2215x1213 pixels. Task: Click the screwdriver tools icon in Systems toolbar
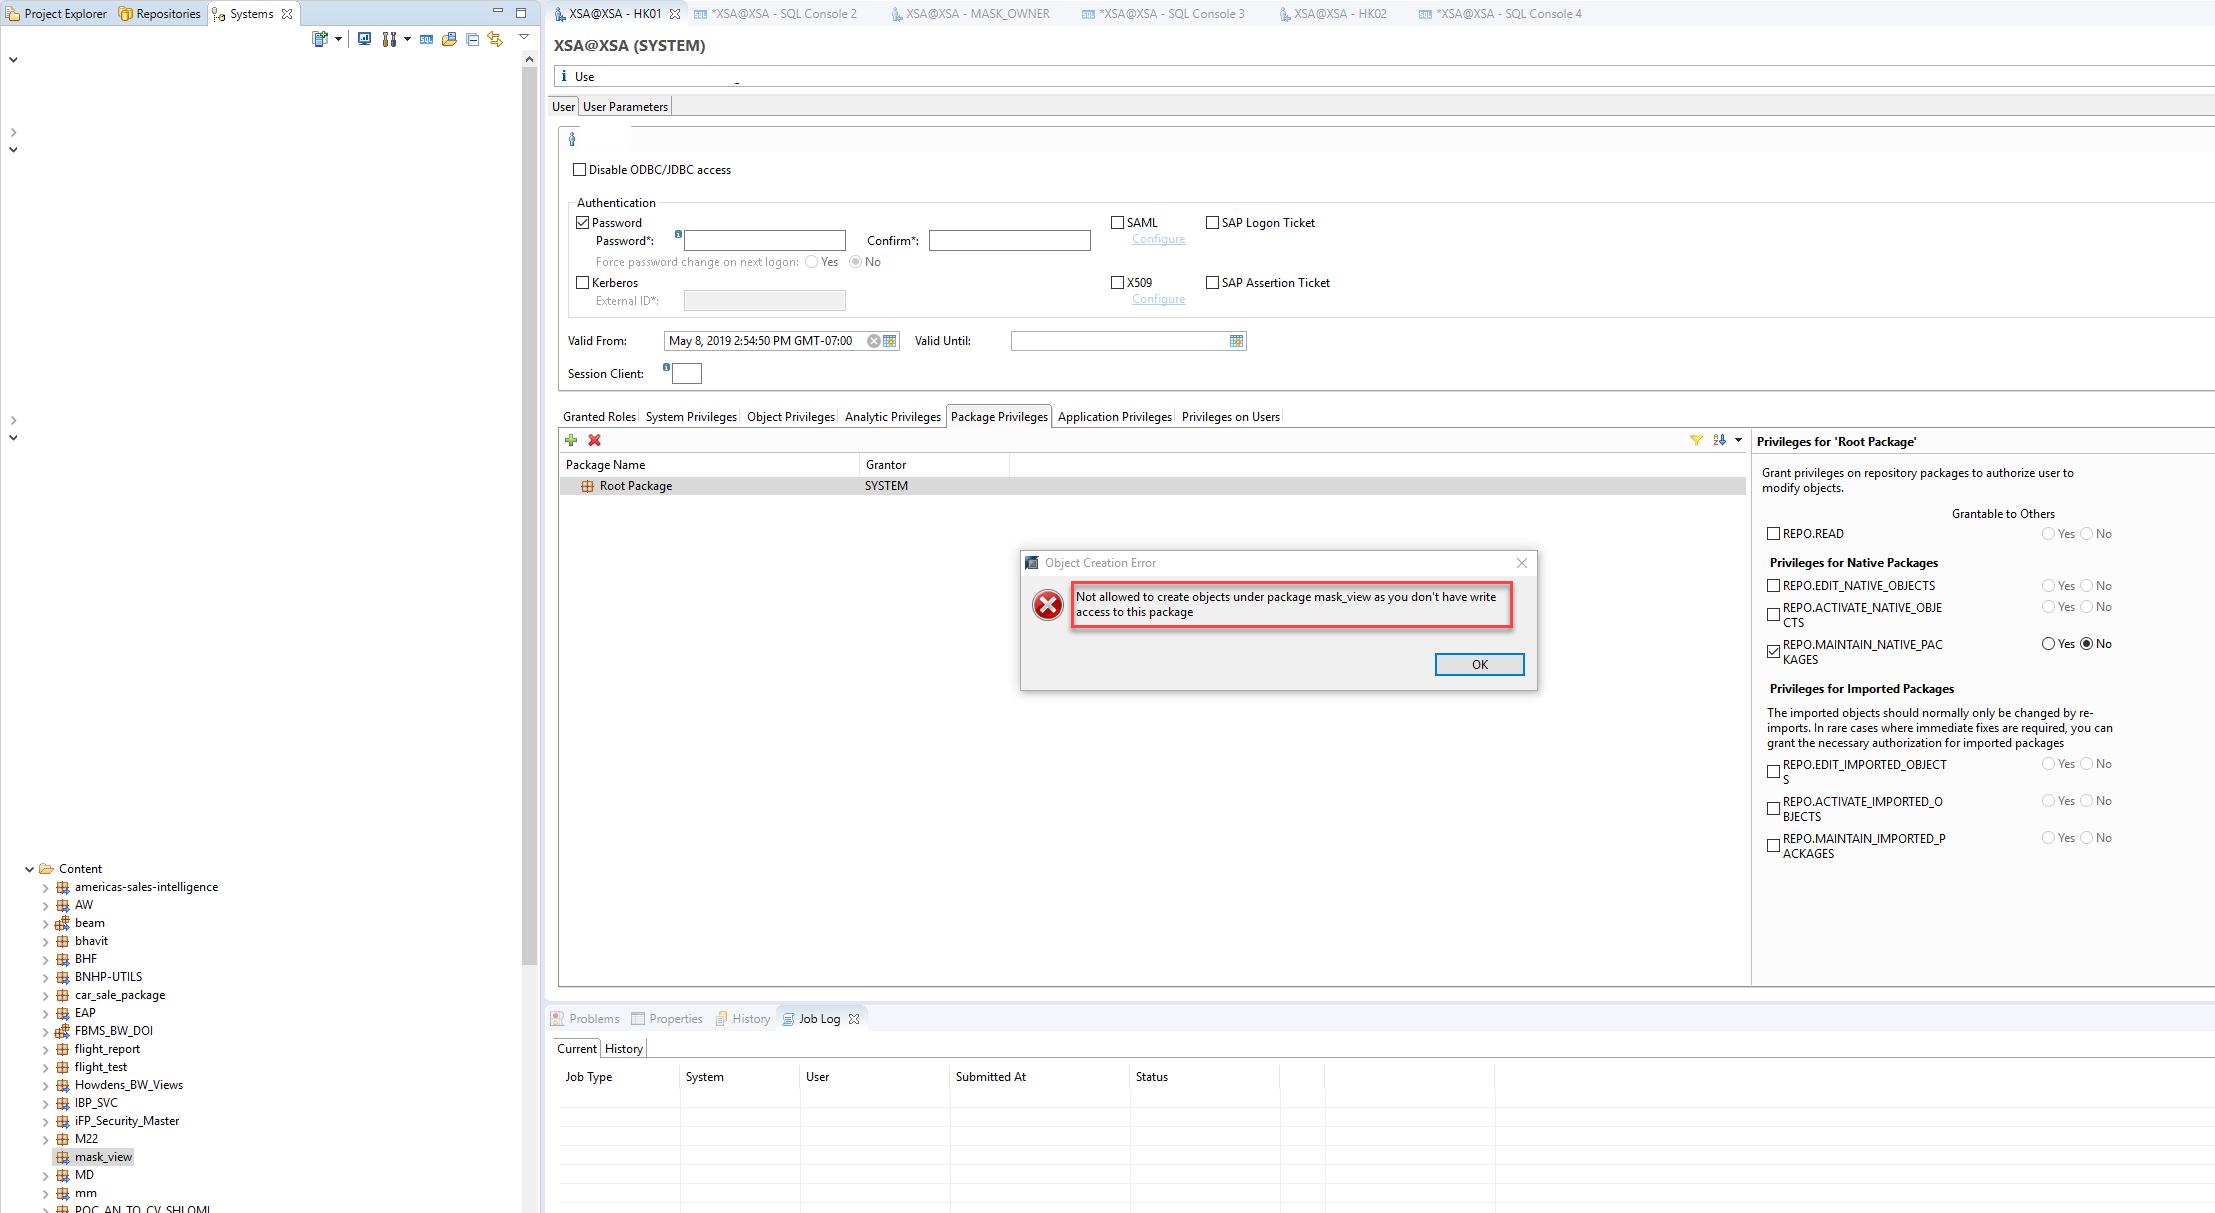388,39
